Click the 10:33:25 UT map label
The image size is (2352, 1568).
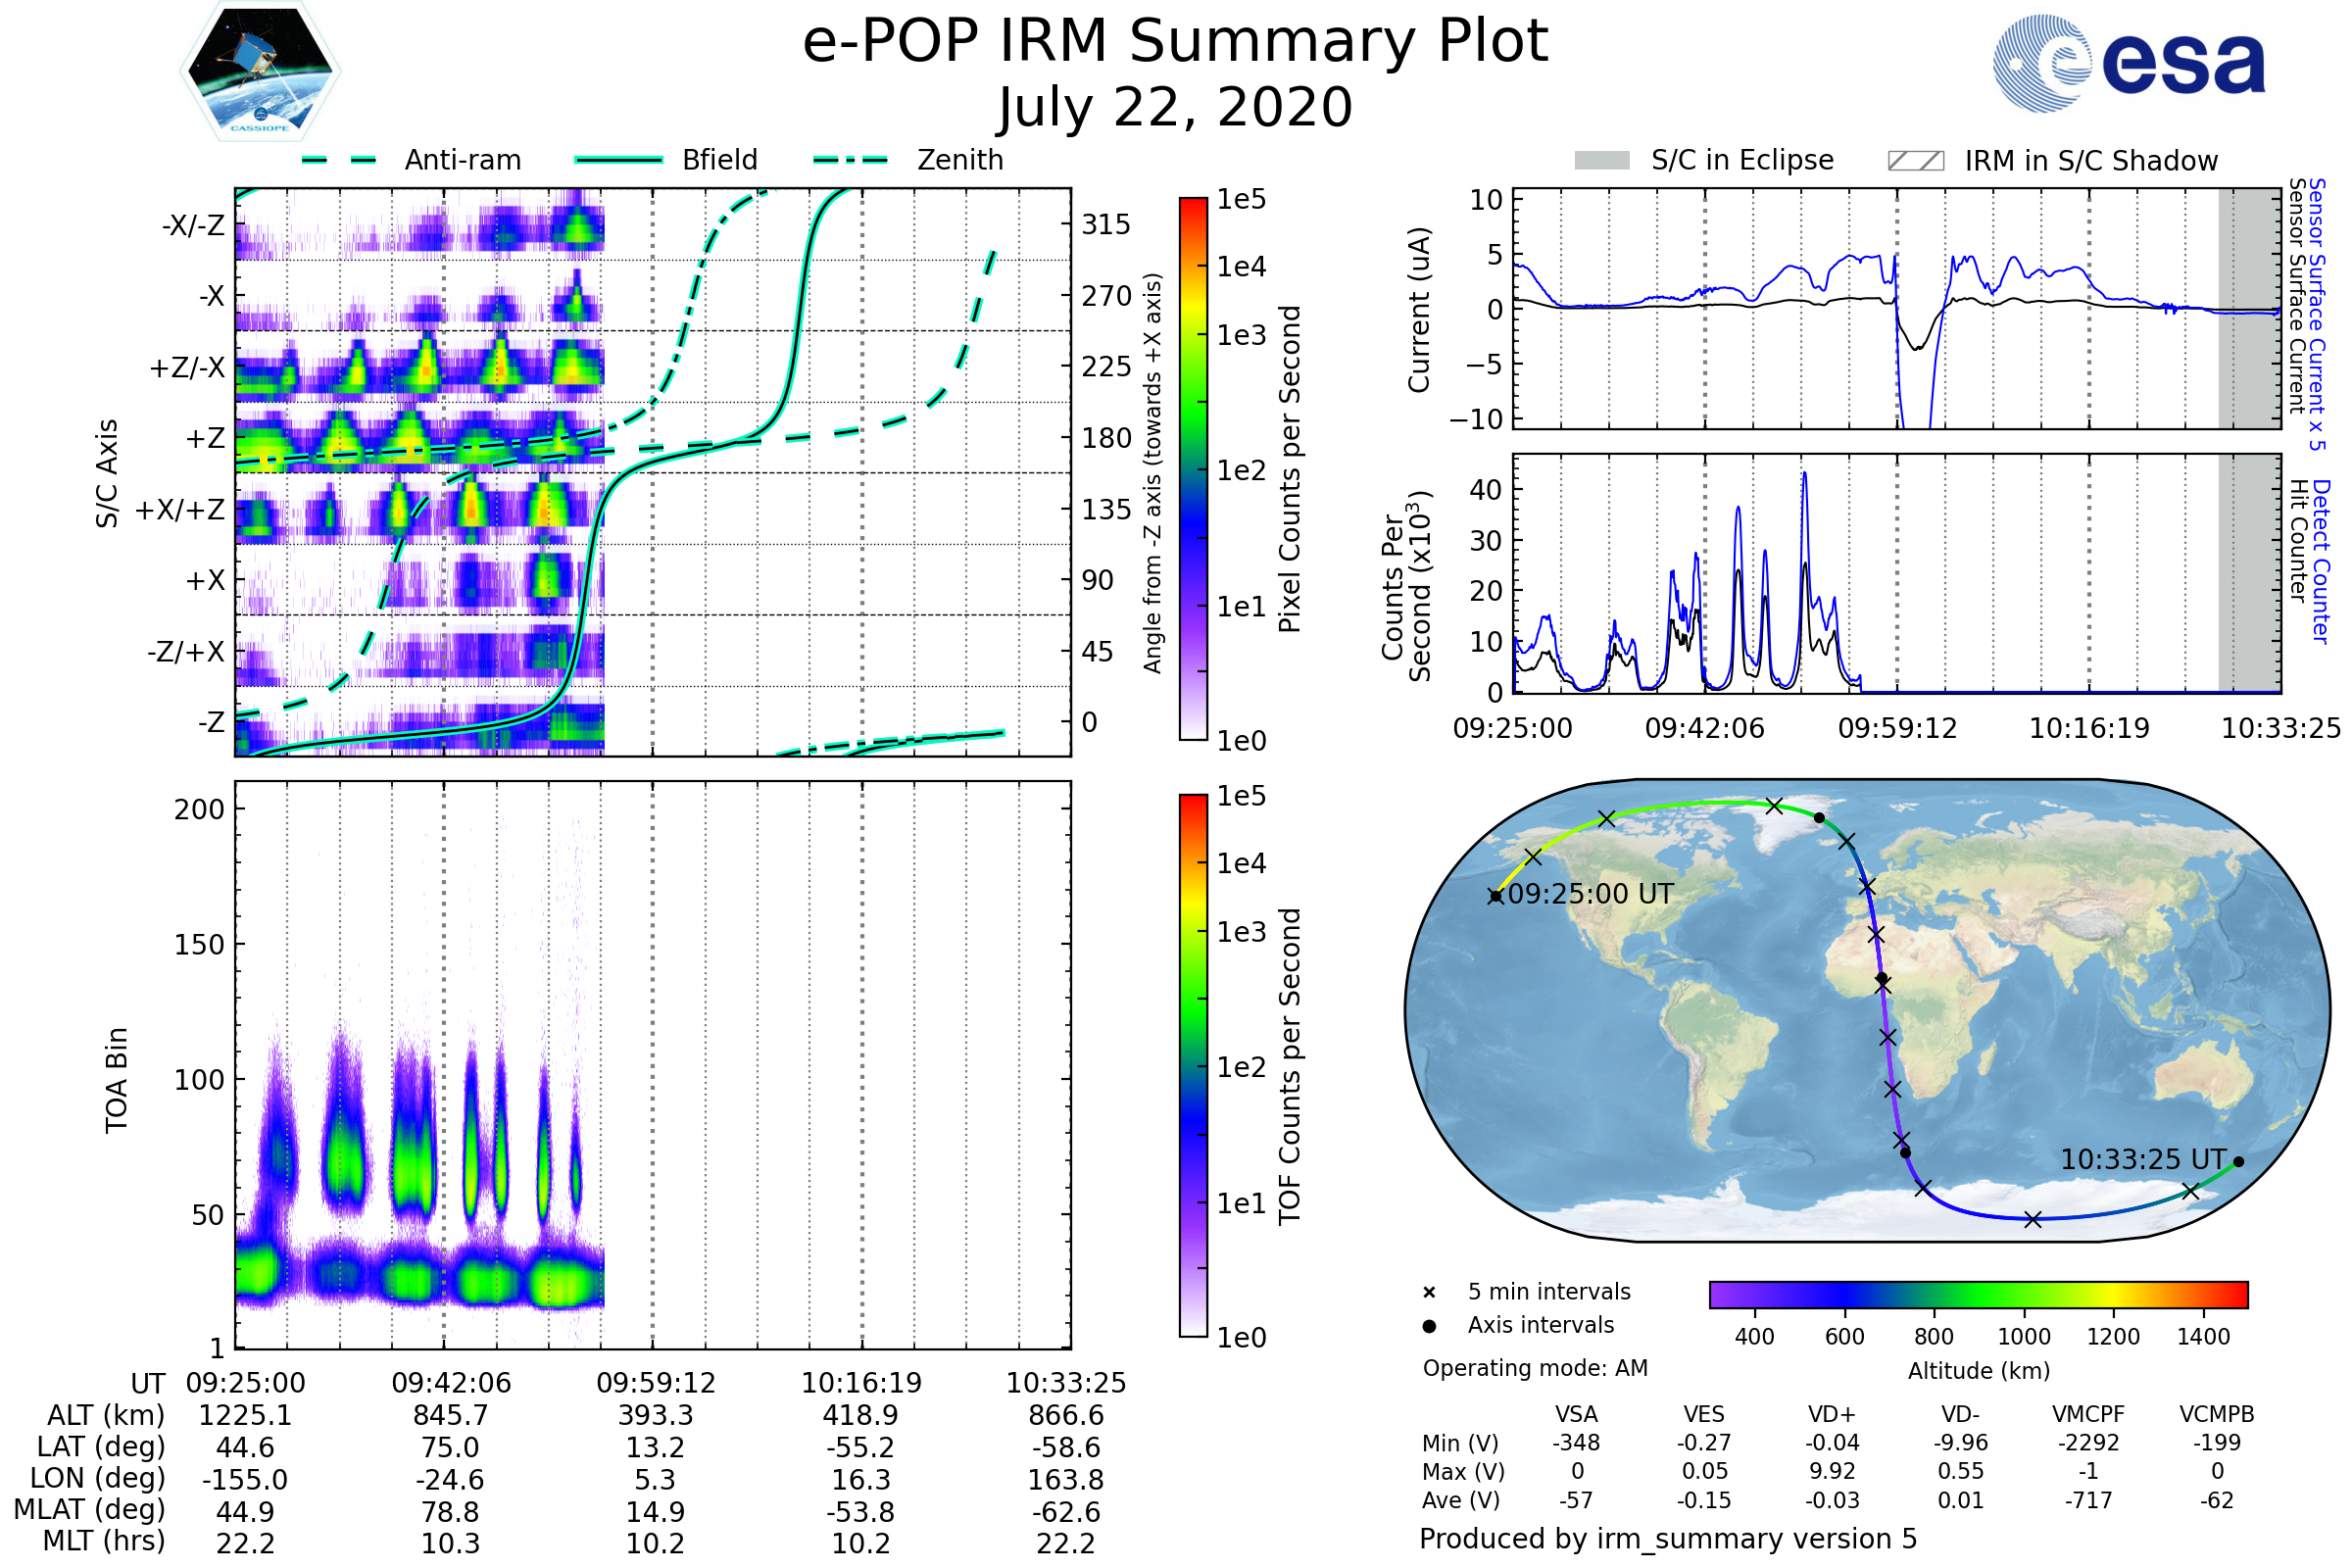(2143, 1160)
